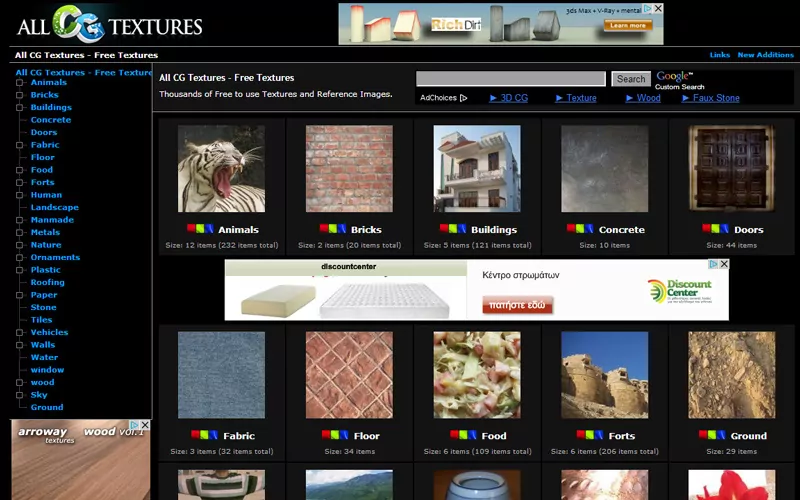
Task: Expand the Vehicles category in the tree
Action: tap(19, 333)
